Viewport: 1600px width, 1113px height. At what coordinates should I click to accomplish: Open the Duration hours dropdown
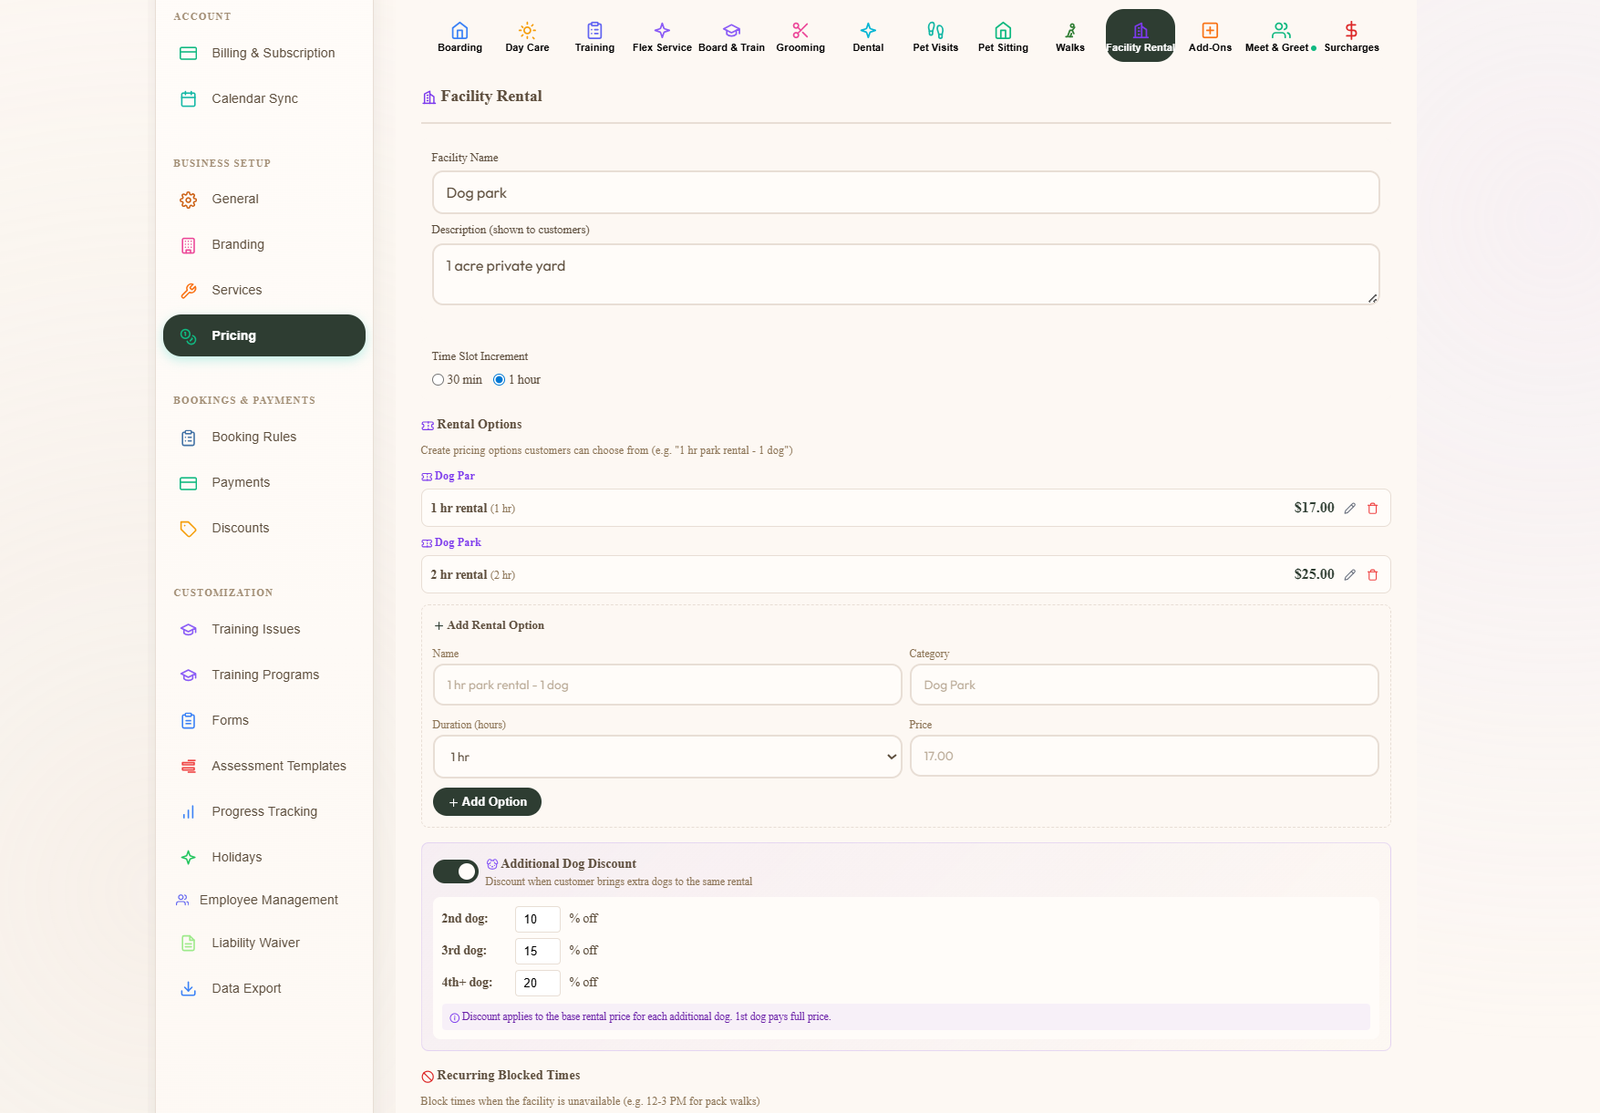click(667, 757)
